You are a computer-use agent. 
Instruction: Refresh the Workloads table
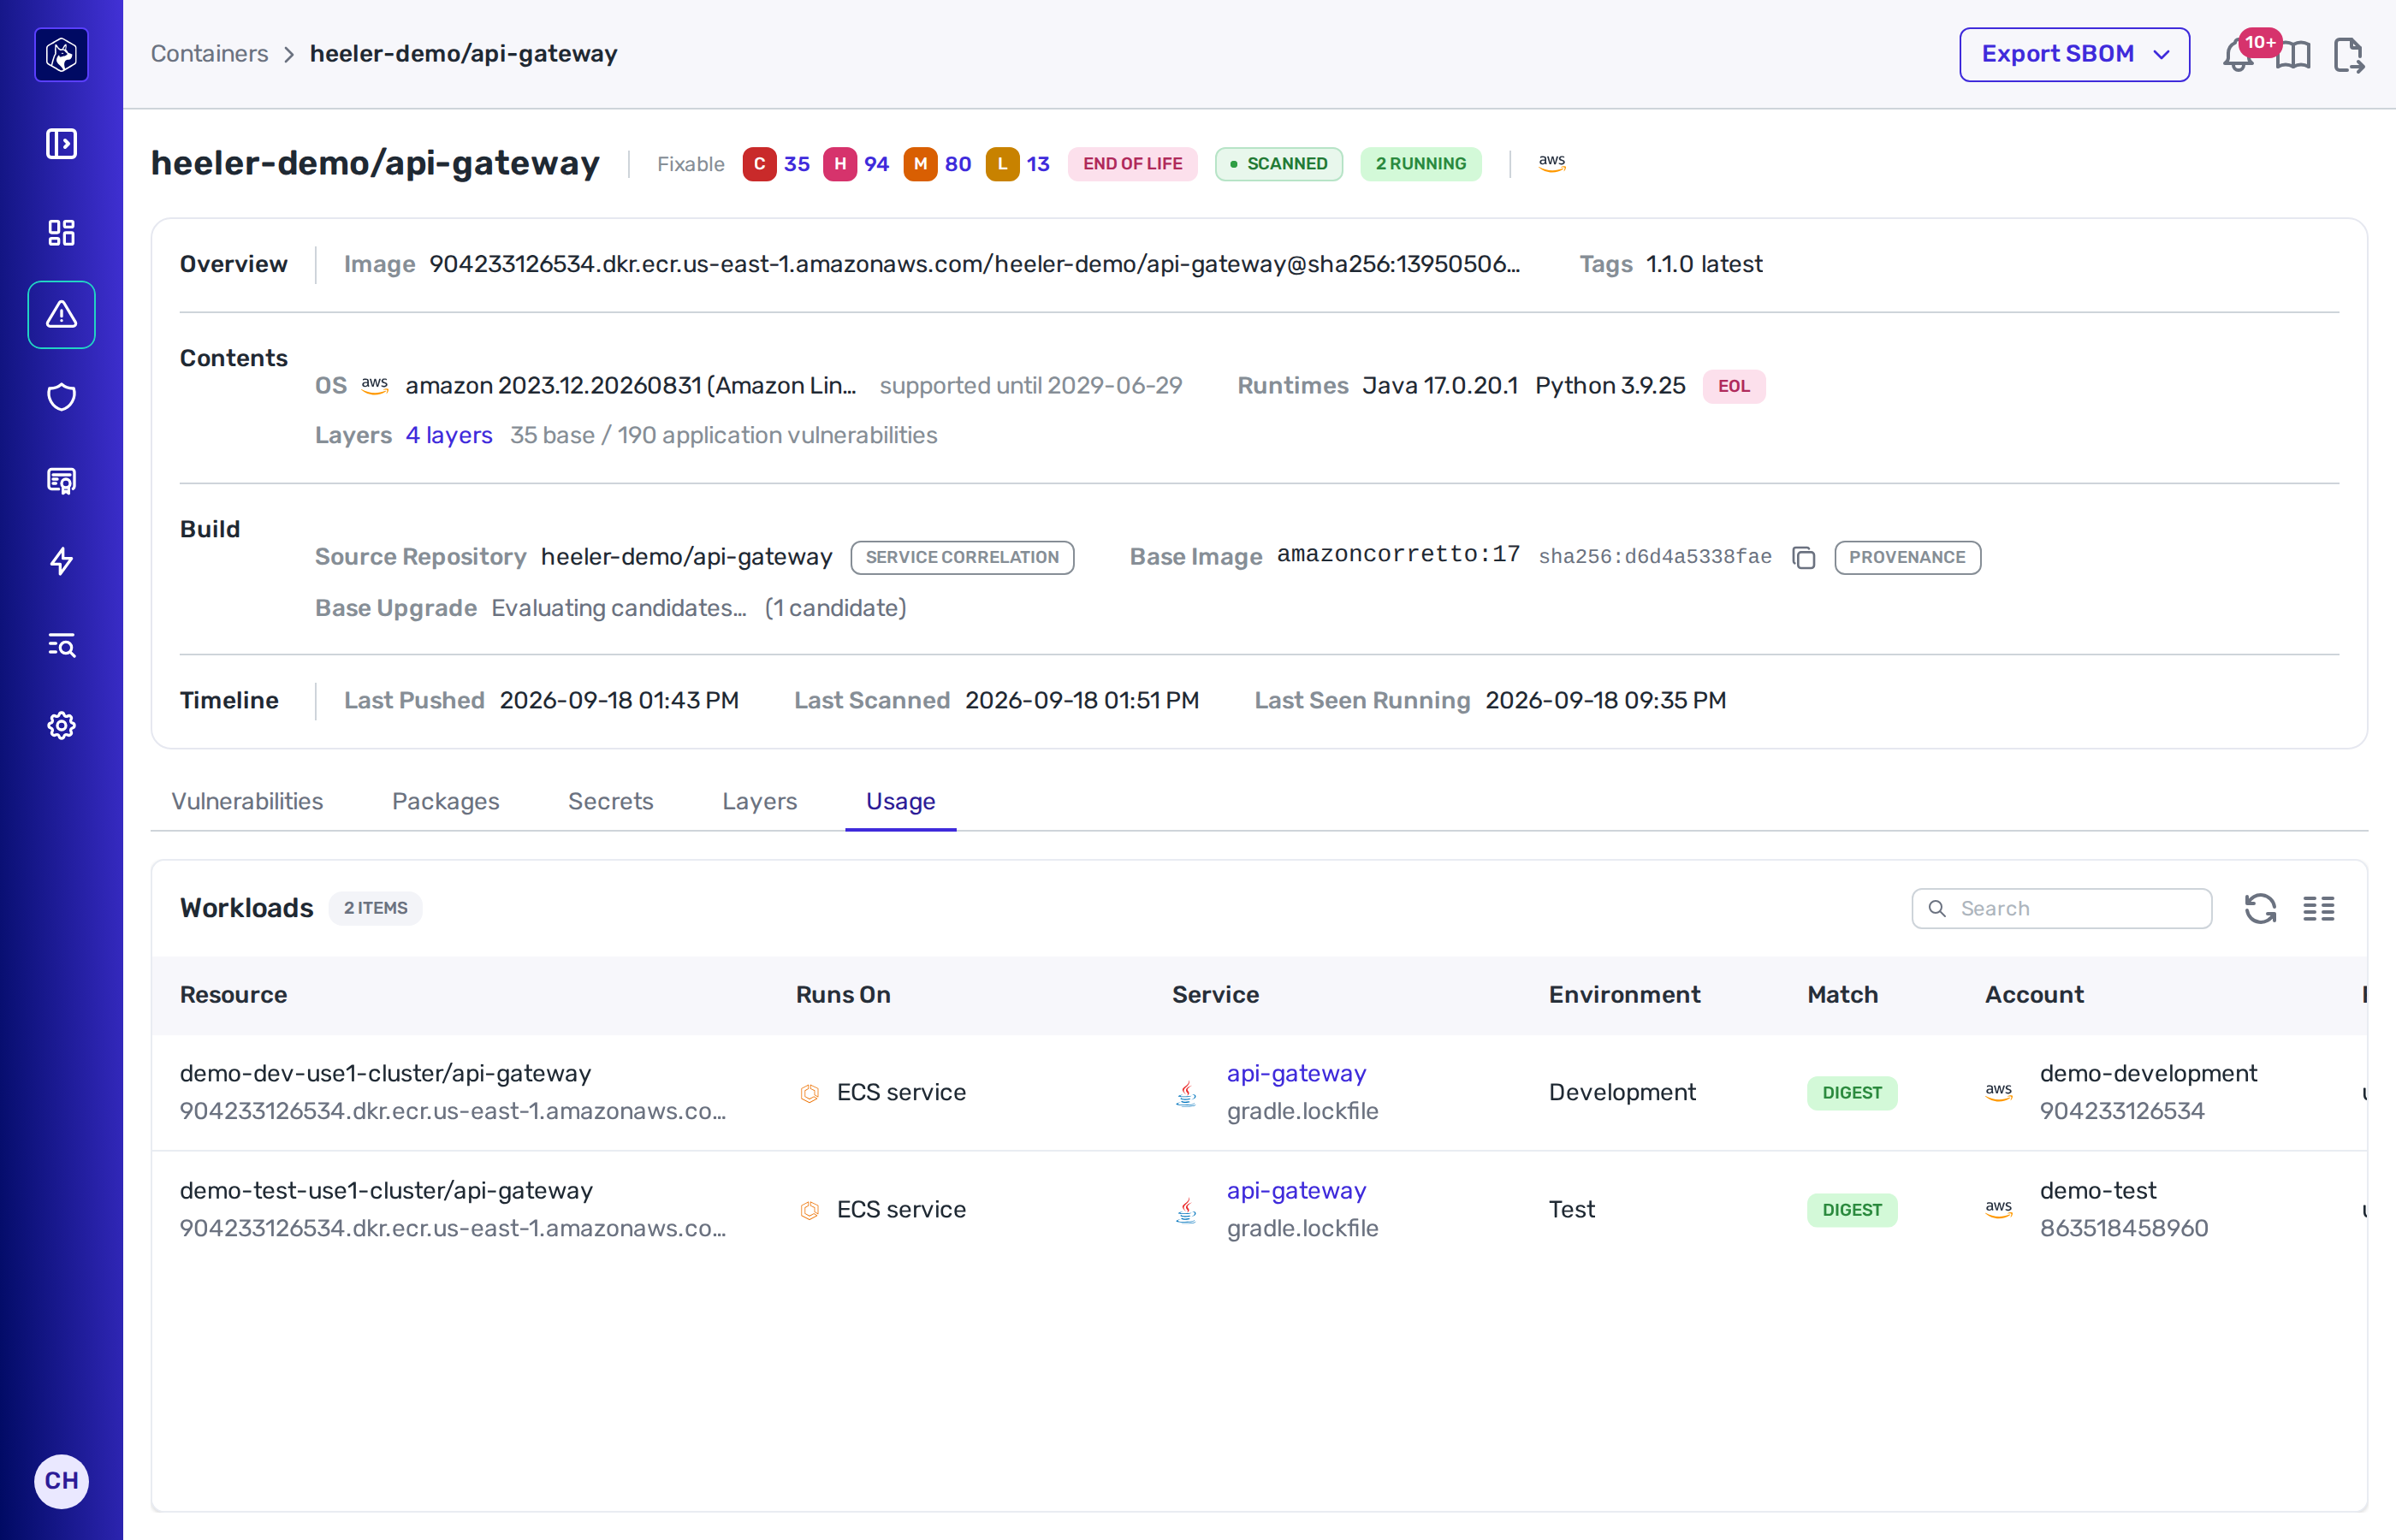(2260, 908)
